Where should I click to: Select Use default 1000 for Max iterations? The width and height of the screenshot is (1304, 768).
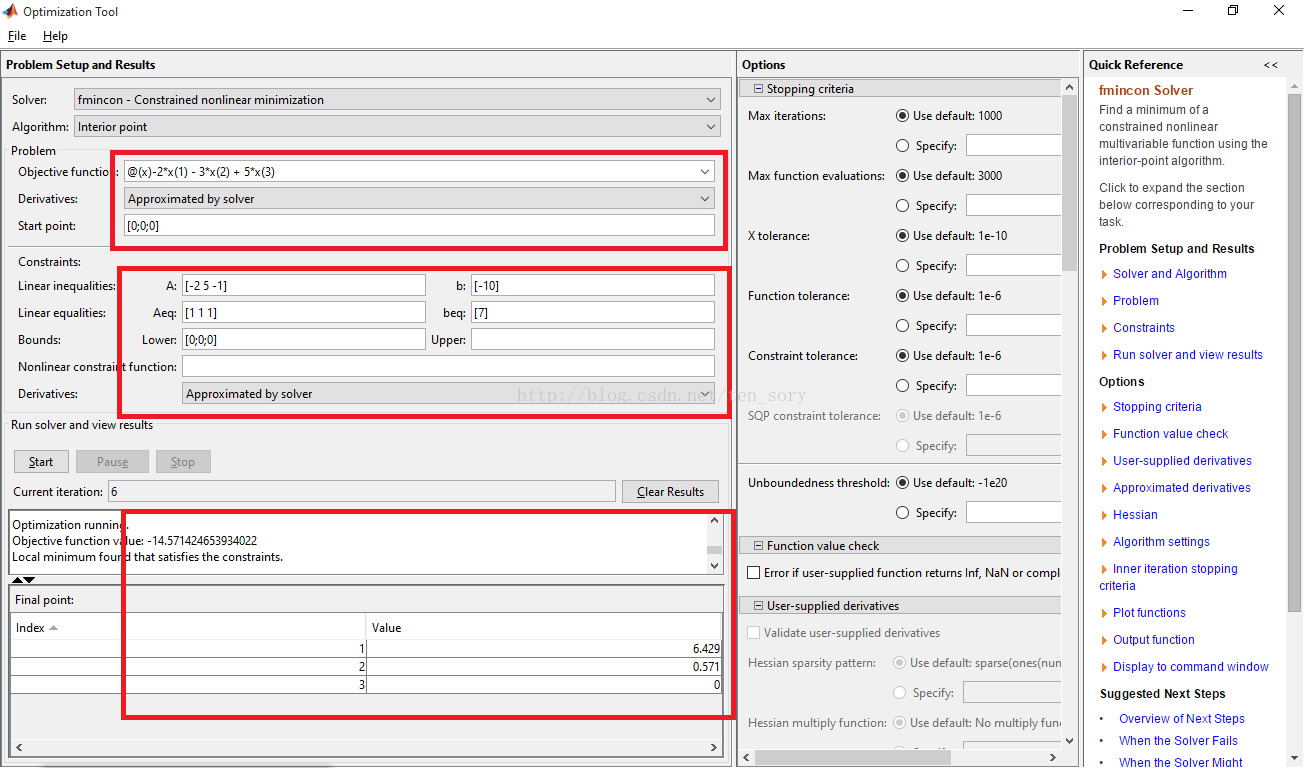tap(903, 116)
